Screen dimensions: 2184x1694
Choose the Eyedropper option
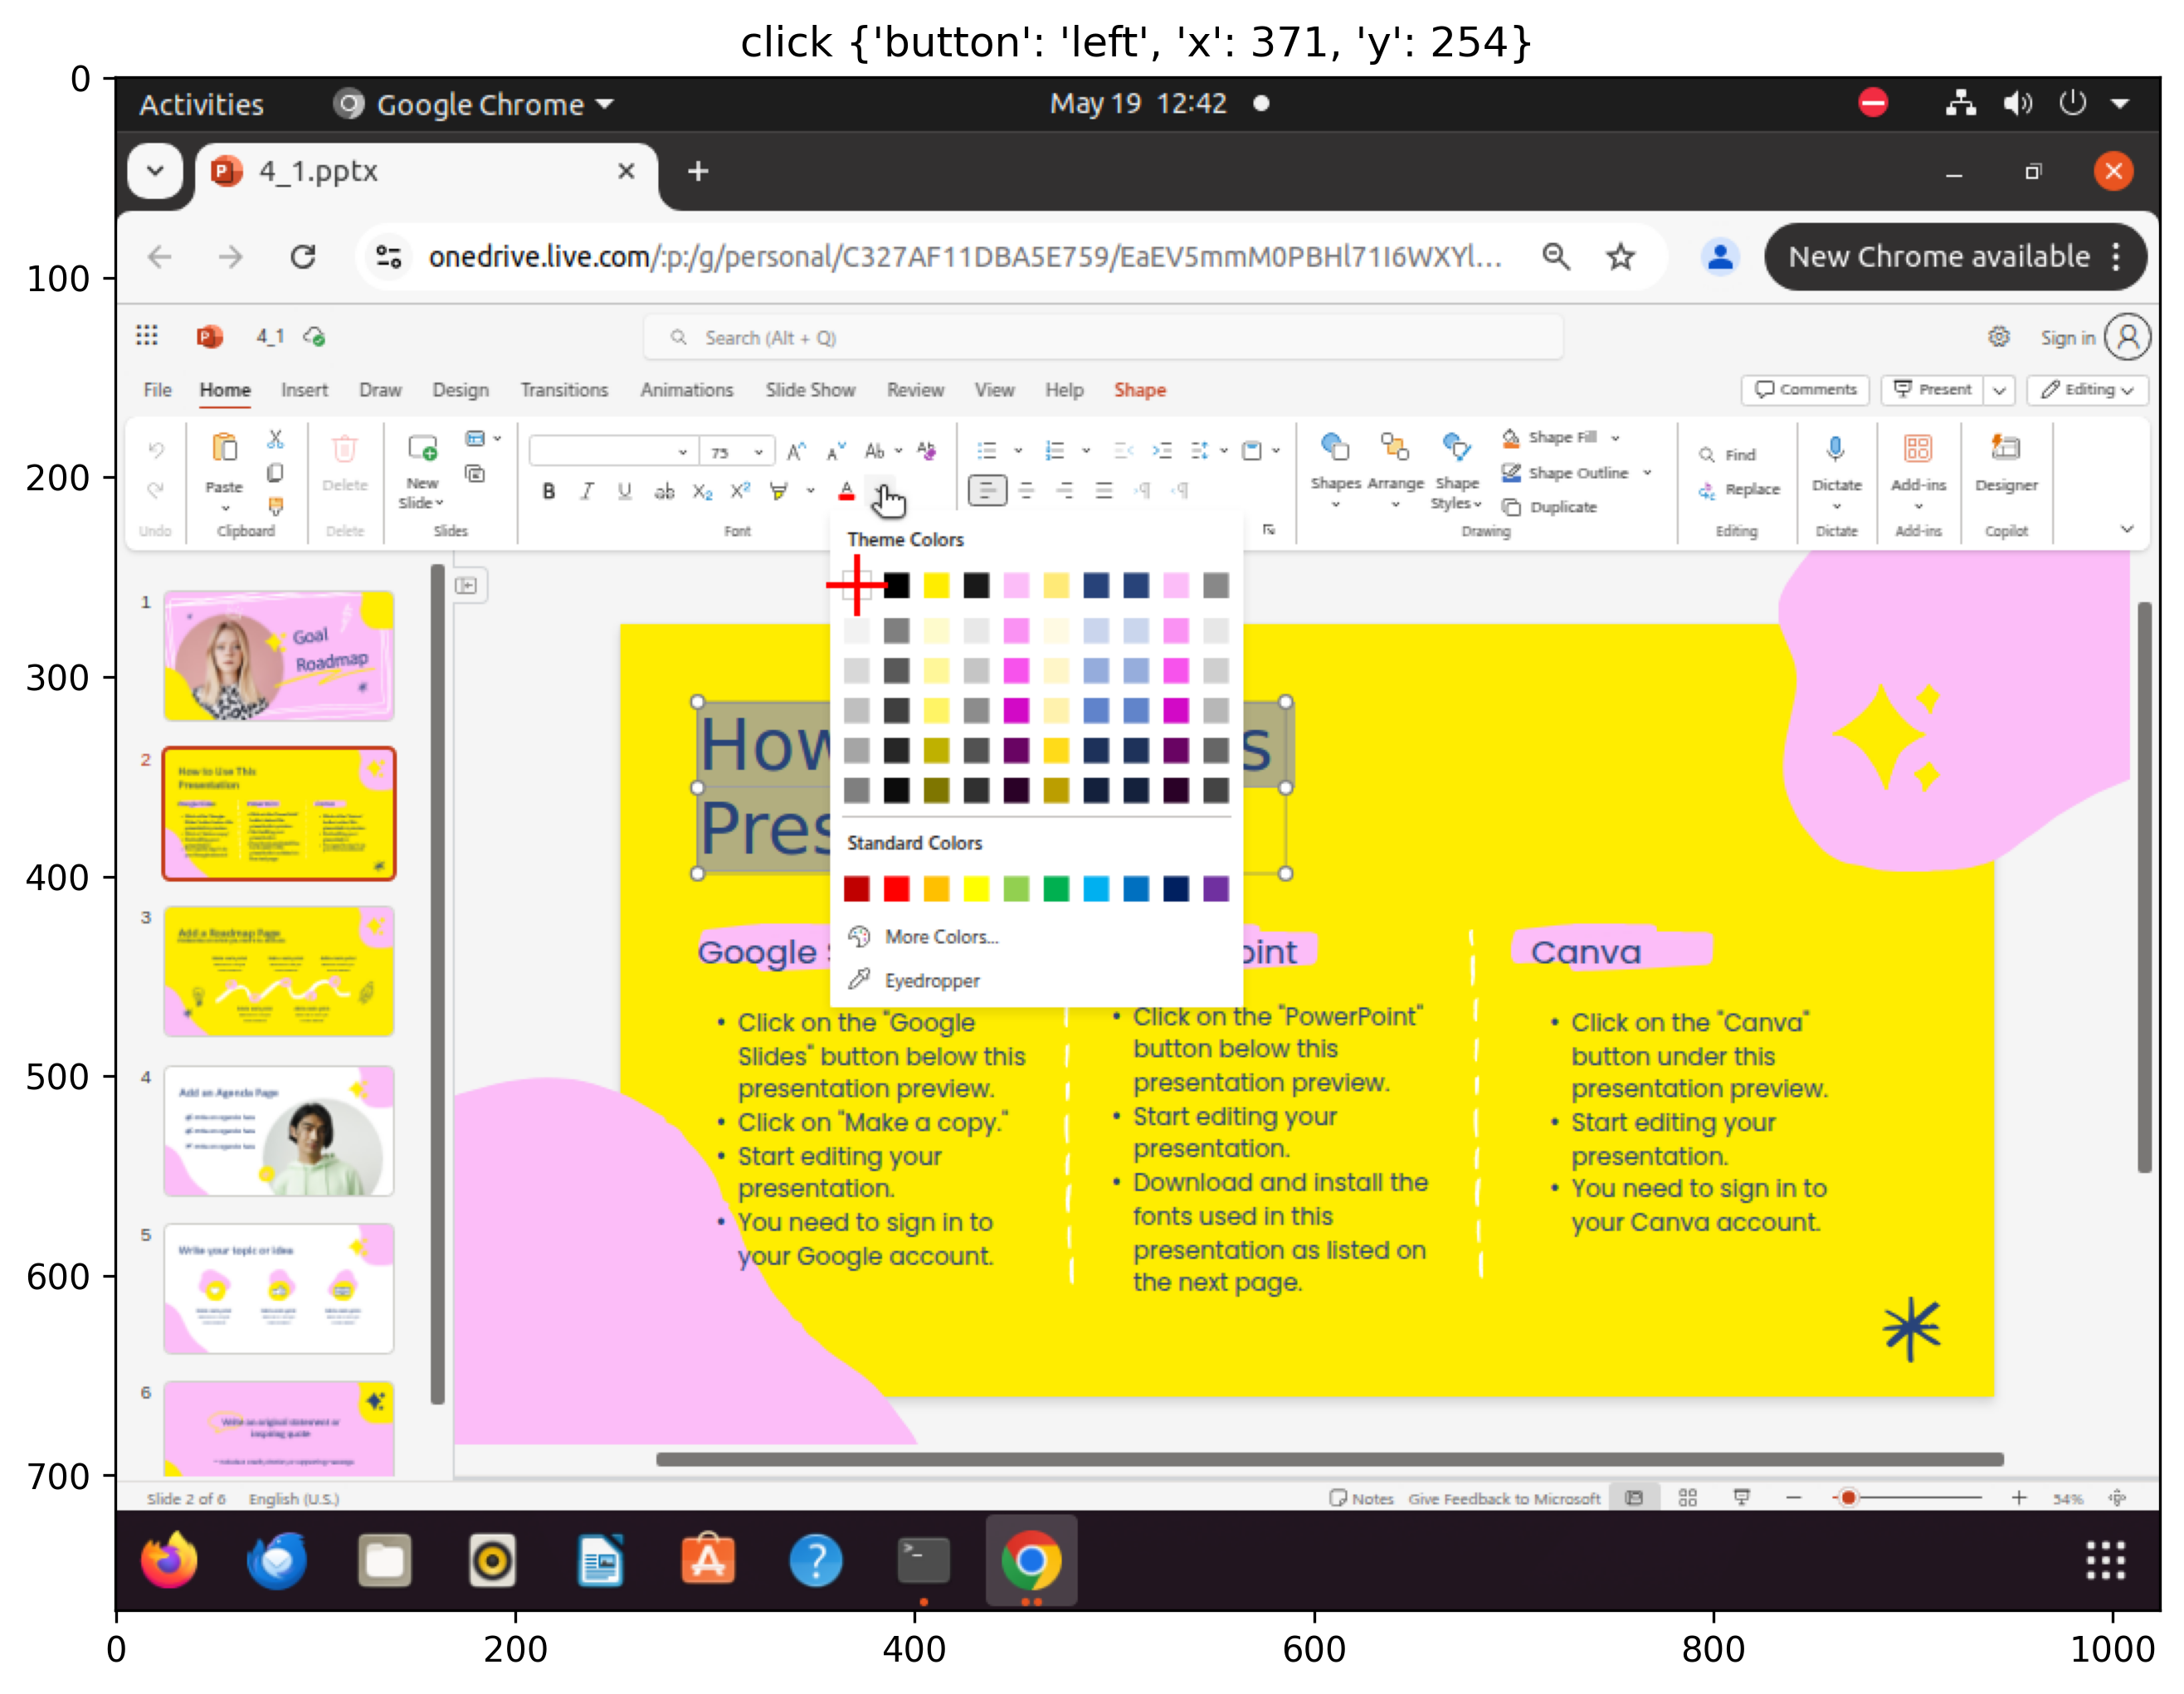931,981
